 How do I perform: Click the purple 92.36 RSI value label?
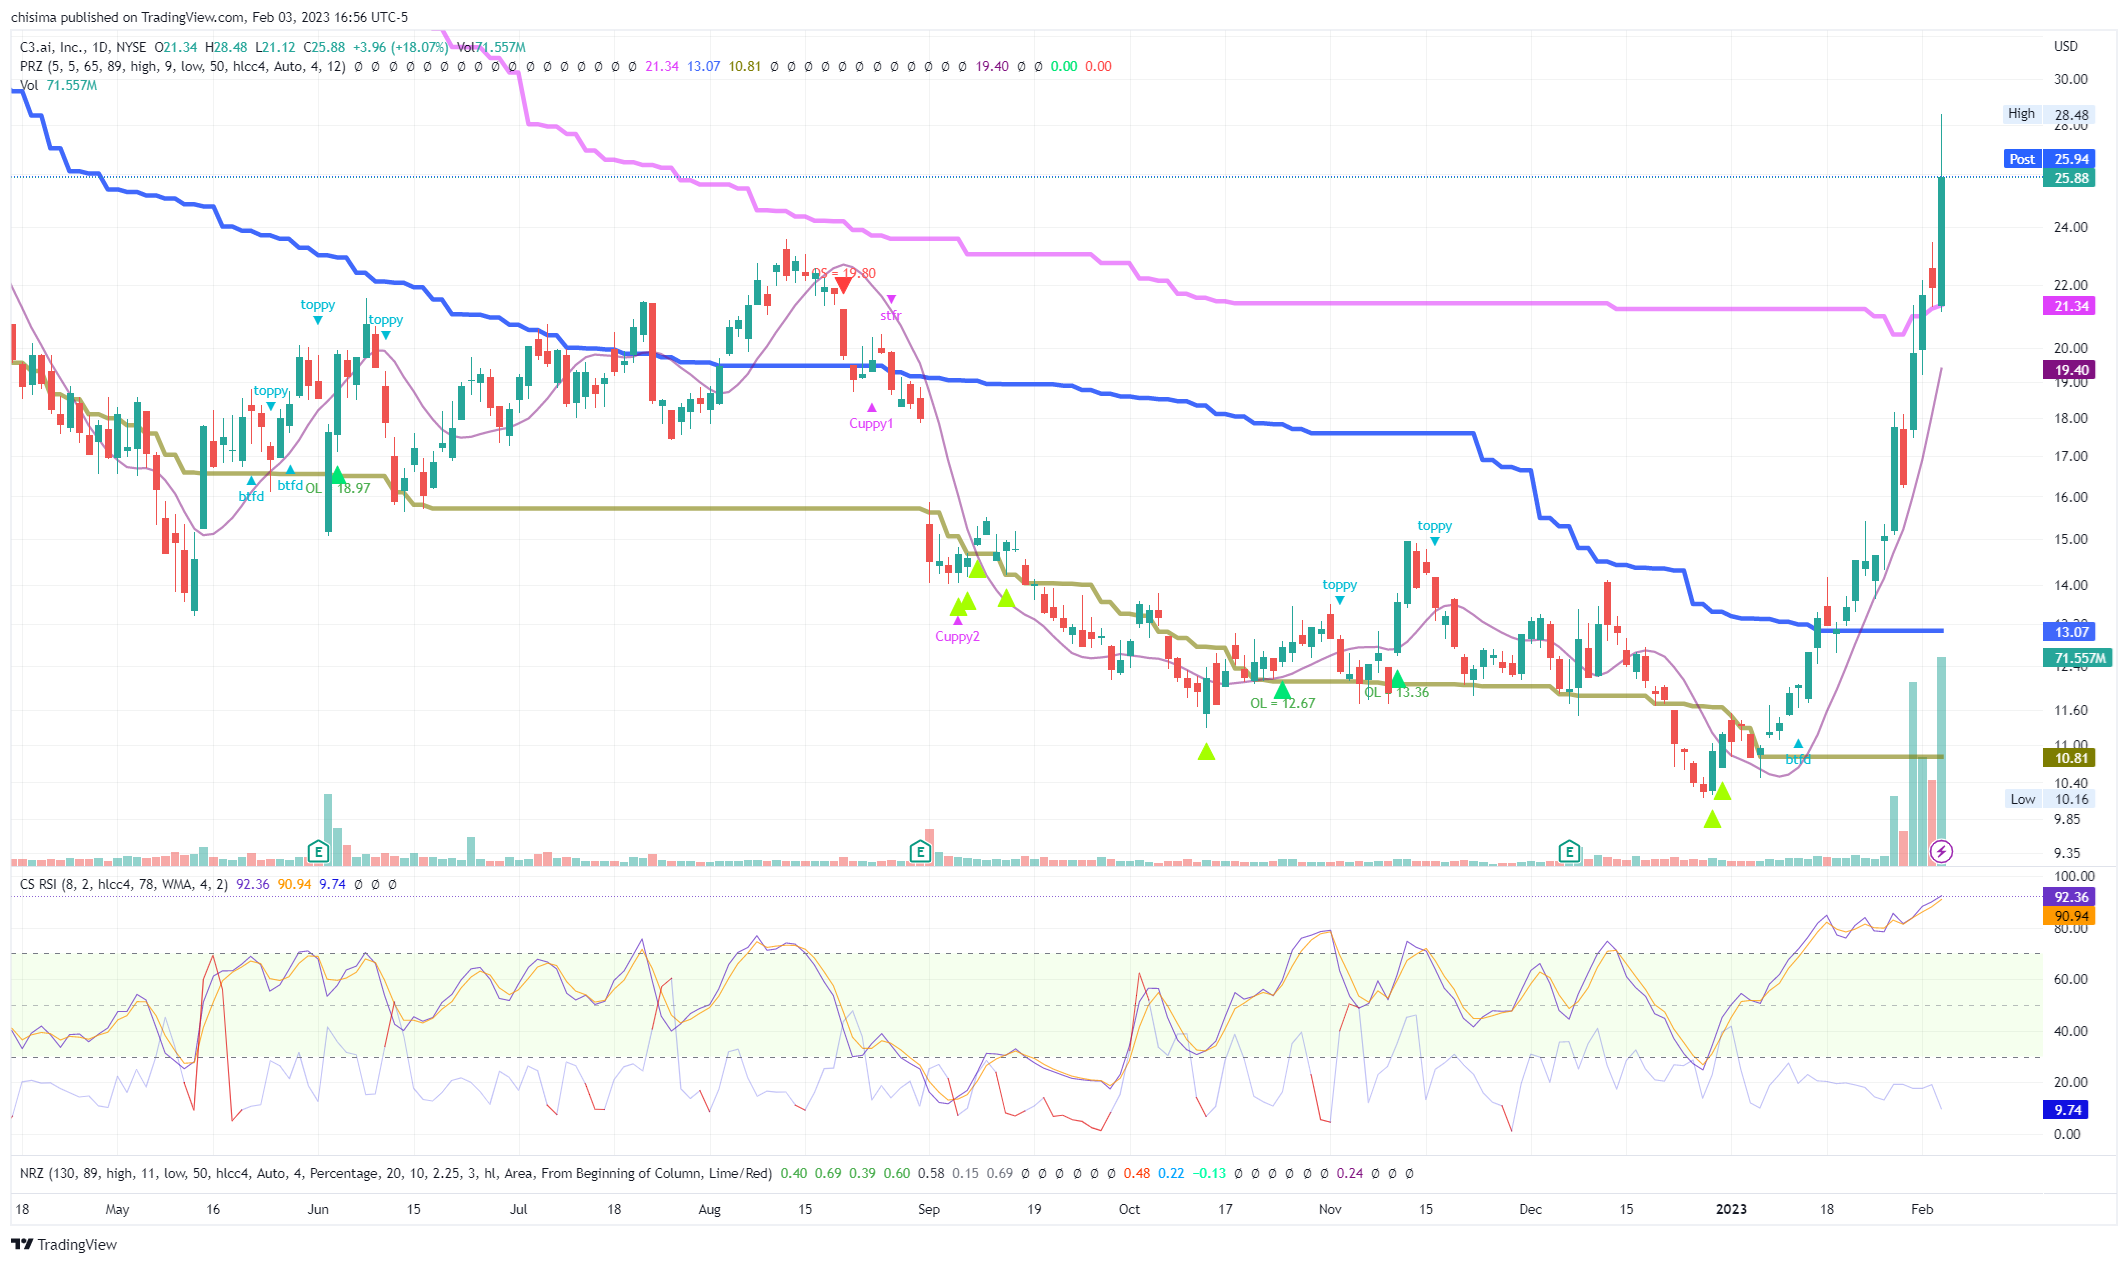coord(2071,897)
